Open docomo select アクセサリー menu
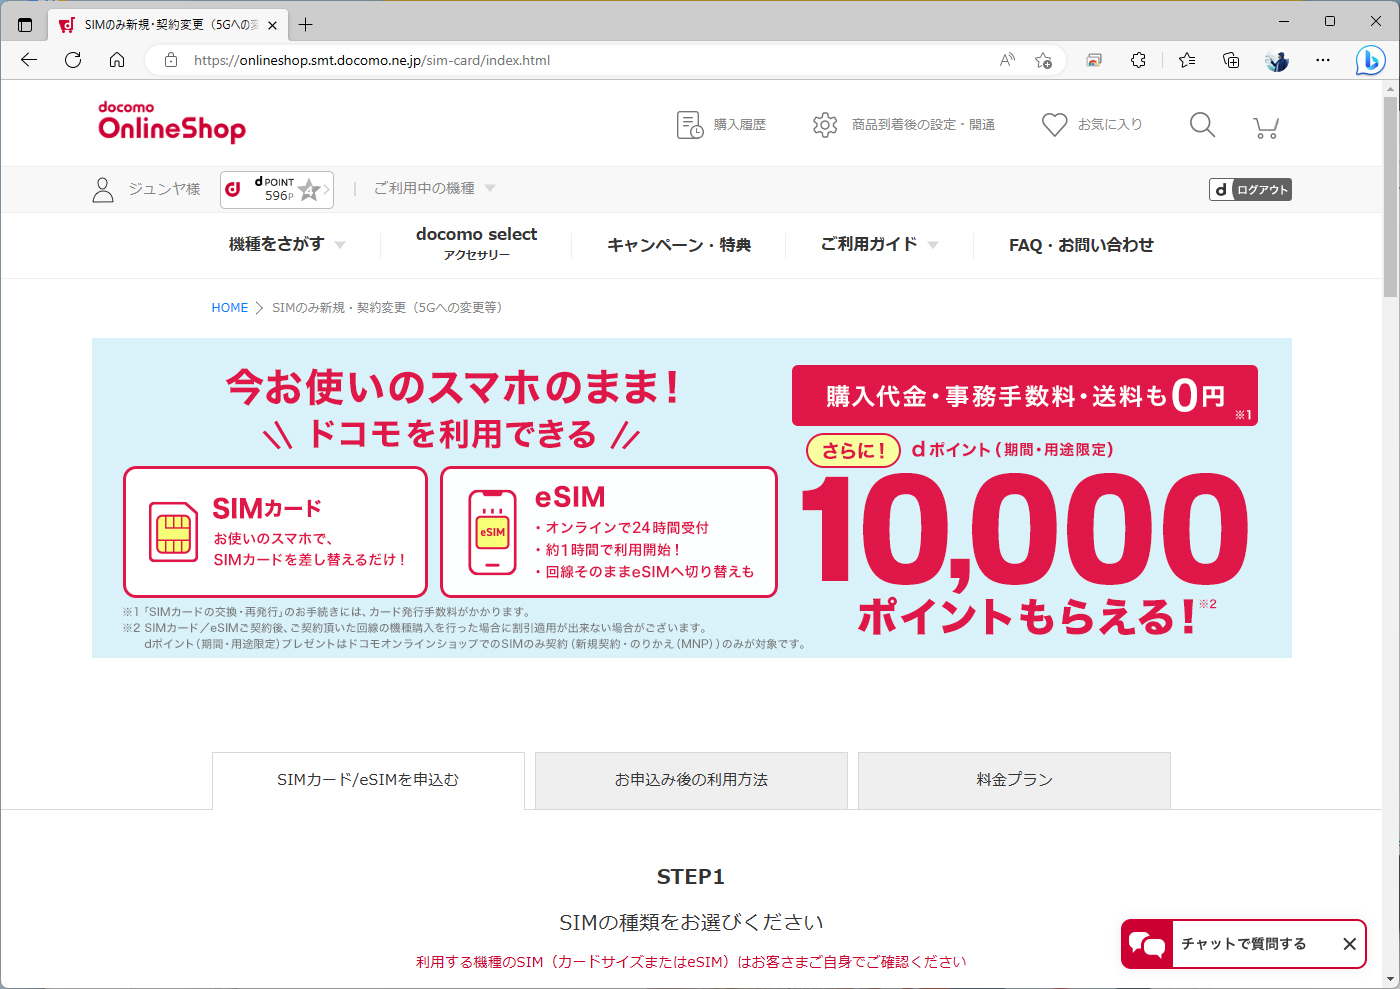 [x=477, y=243]
